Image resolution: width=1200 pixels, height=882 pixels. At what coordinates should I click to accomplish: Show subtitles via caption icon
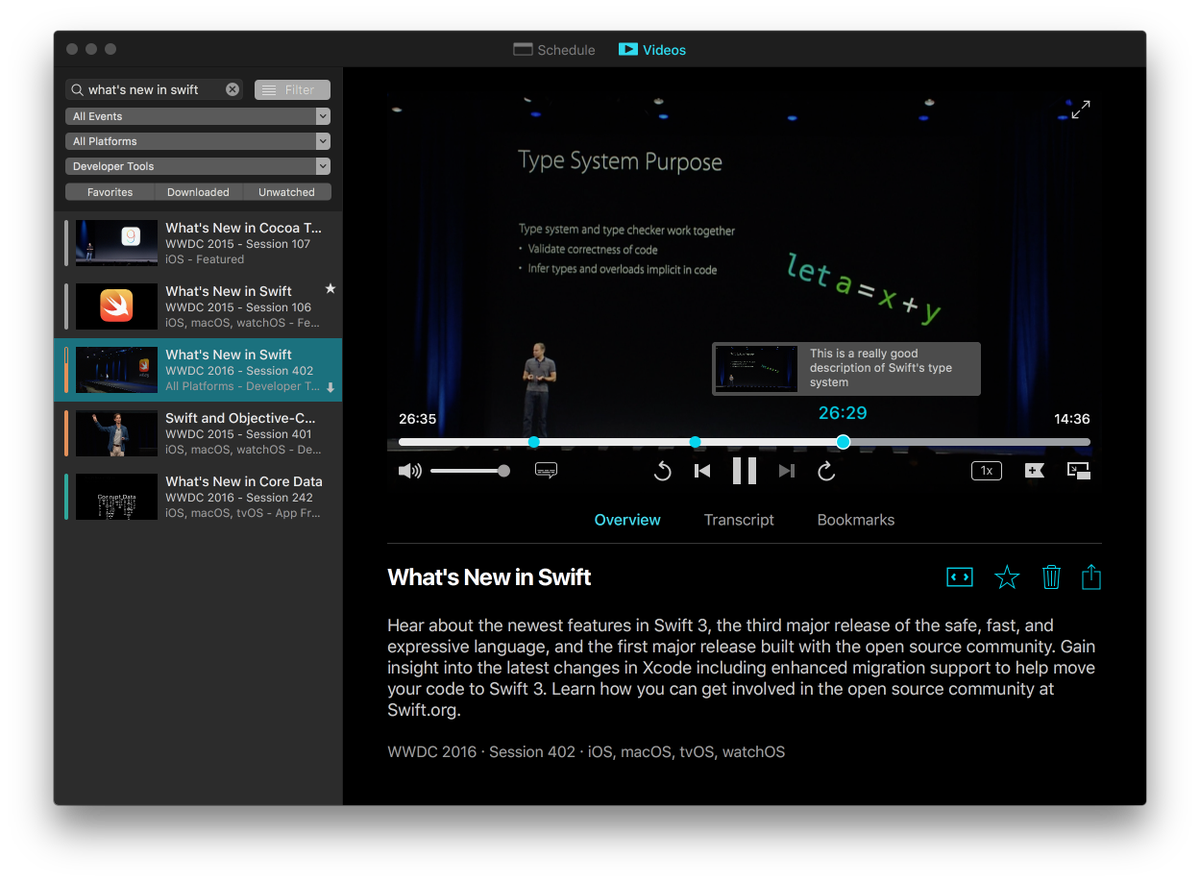546,470
